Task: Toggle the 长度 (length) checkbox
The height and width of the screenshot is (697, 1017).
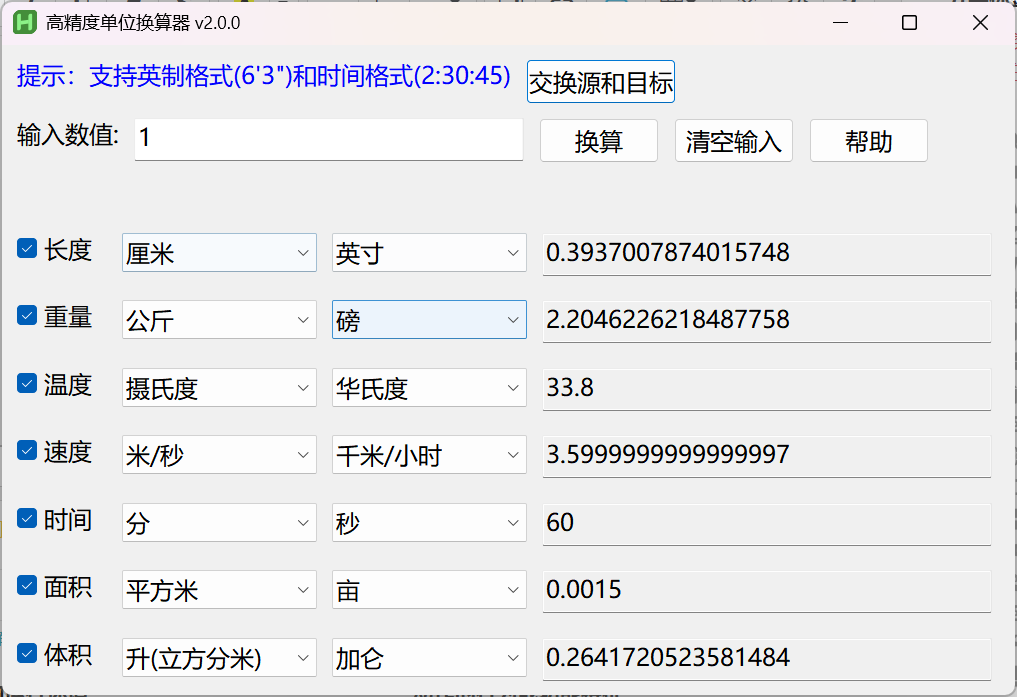Action: click(x=28, y=249)
